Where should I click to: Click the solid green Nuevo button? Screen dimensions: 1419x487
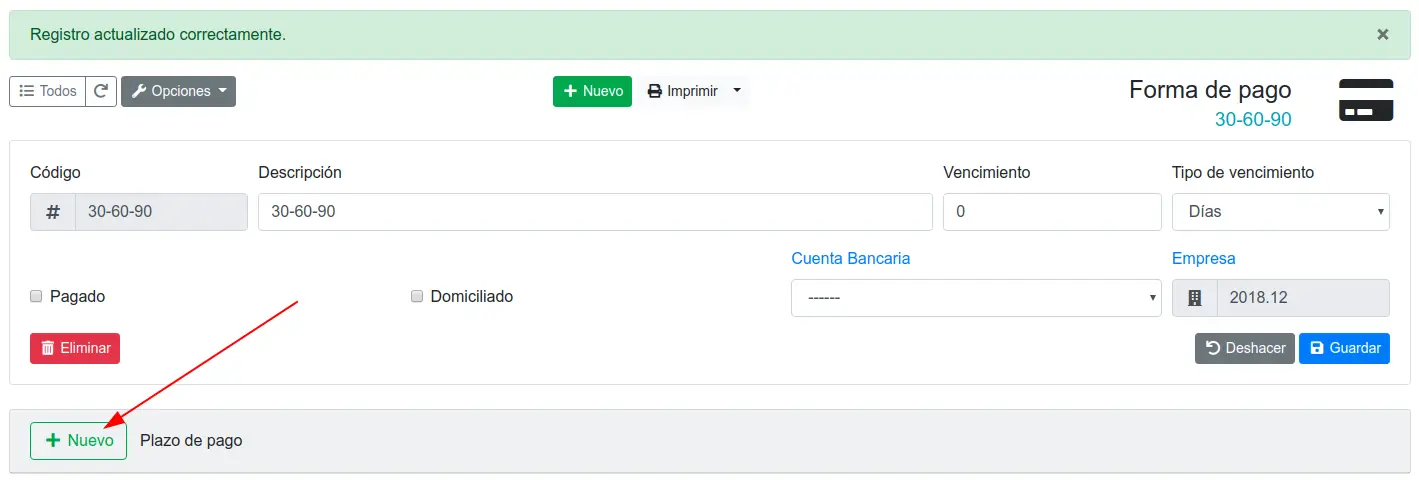point(592,91)
